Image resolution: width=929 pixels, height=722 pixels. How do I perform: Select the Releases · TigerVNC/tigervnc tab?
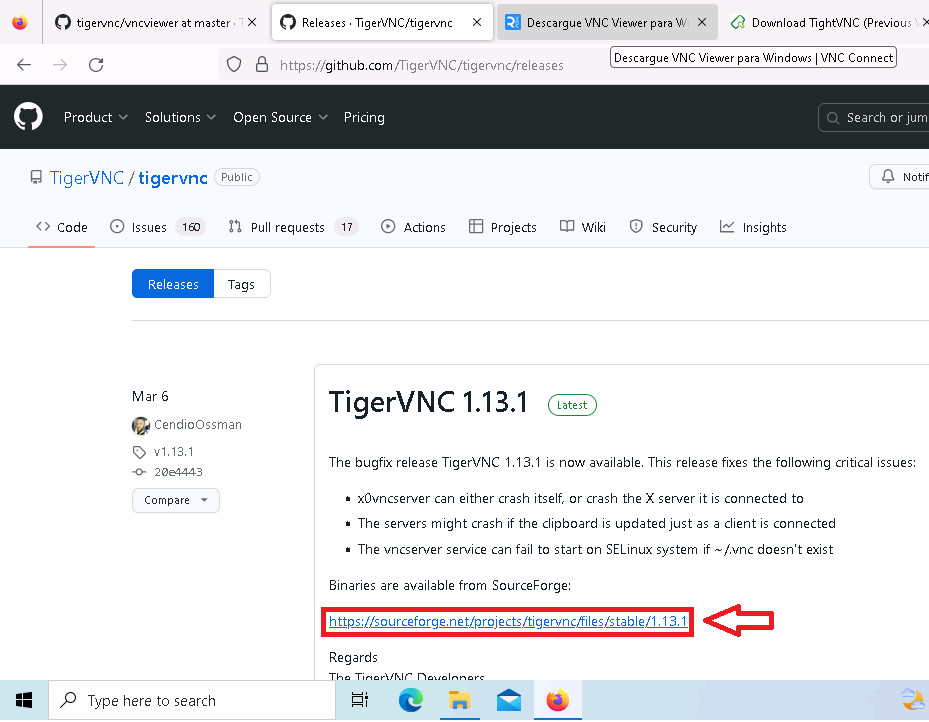coord(382,23)
